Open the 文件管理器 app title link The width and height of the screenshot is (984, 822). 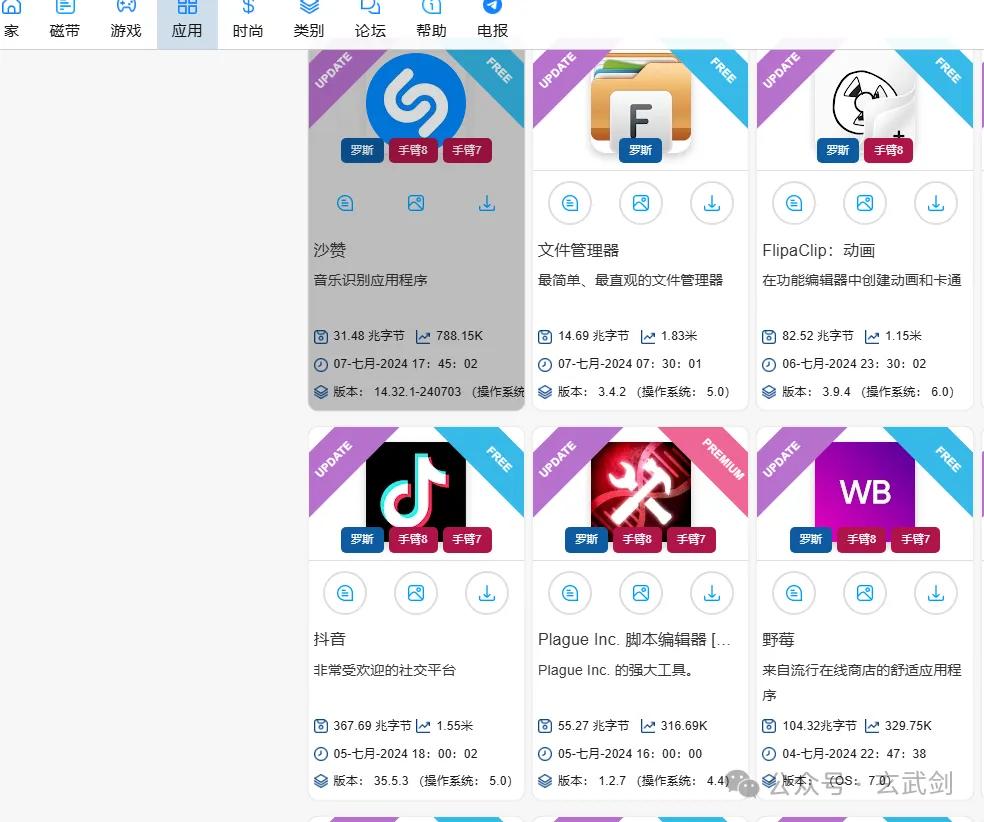click(x=579, y=250)
